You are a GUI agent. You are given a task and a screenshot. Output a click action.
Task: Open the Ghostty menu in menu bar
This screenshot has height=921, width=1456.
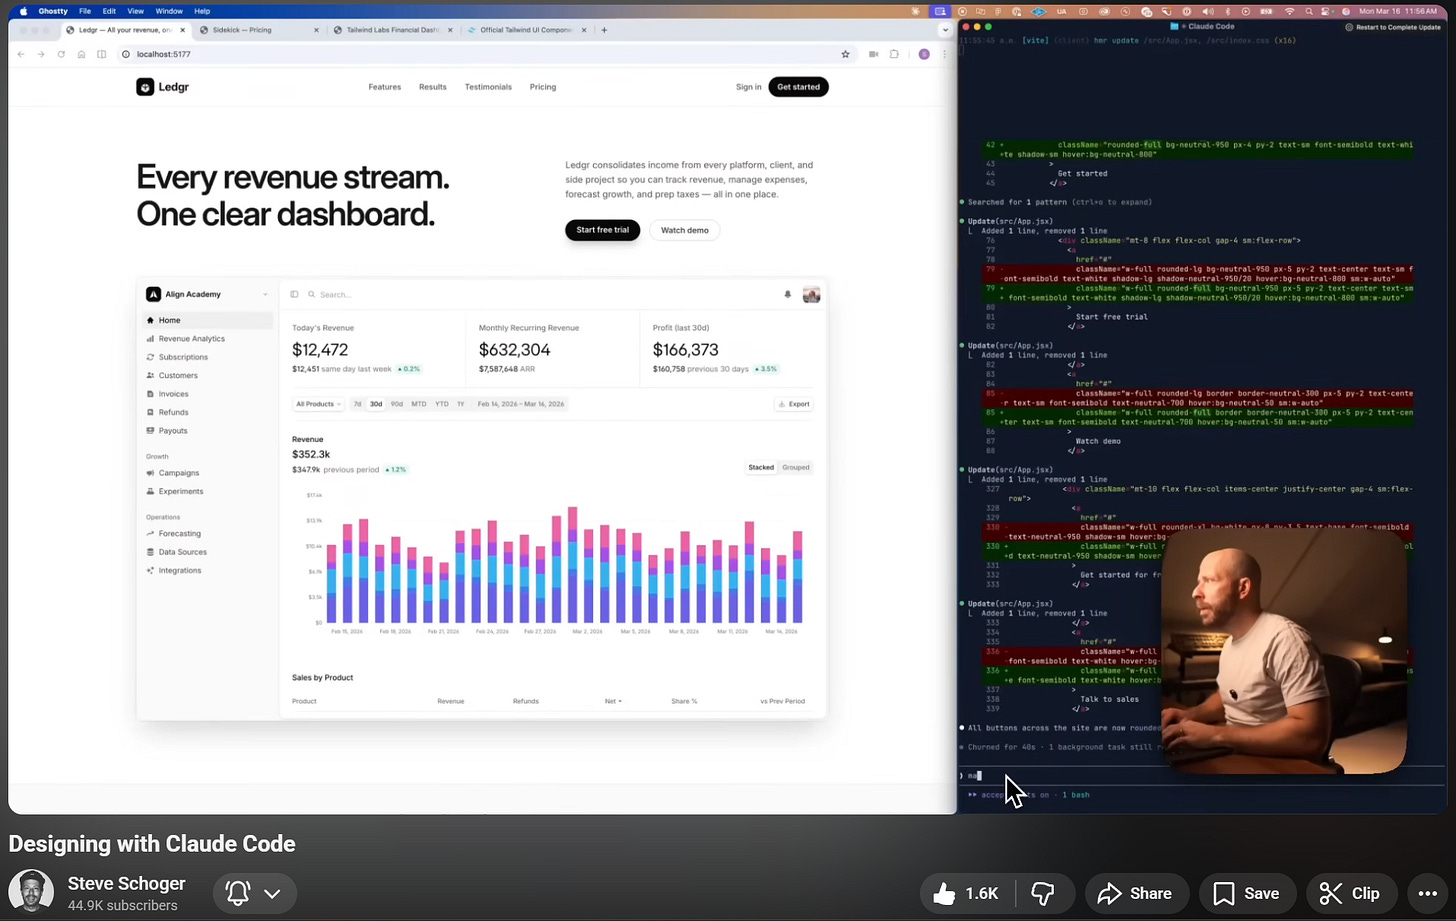point(53,11)
